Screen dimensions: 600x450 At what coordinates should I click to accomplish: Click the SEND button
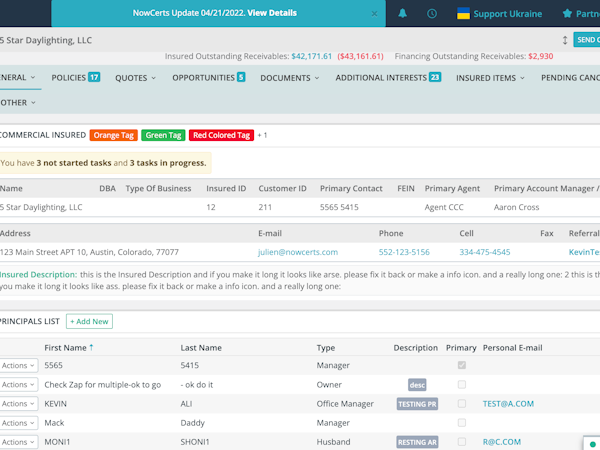pos(587,40)
